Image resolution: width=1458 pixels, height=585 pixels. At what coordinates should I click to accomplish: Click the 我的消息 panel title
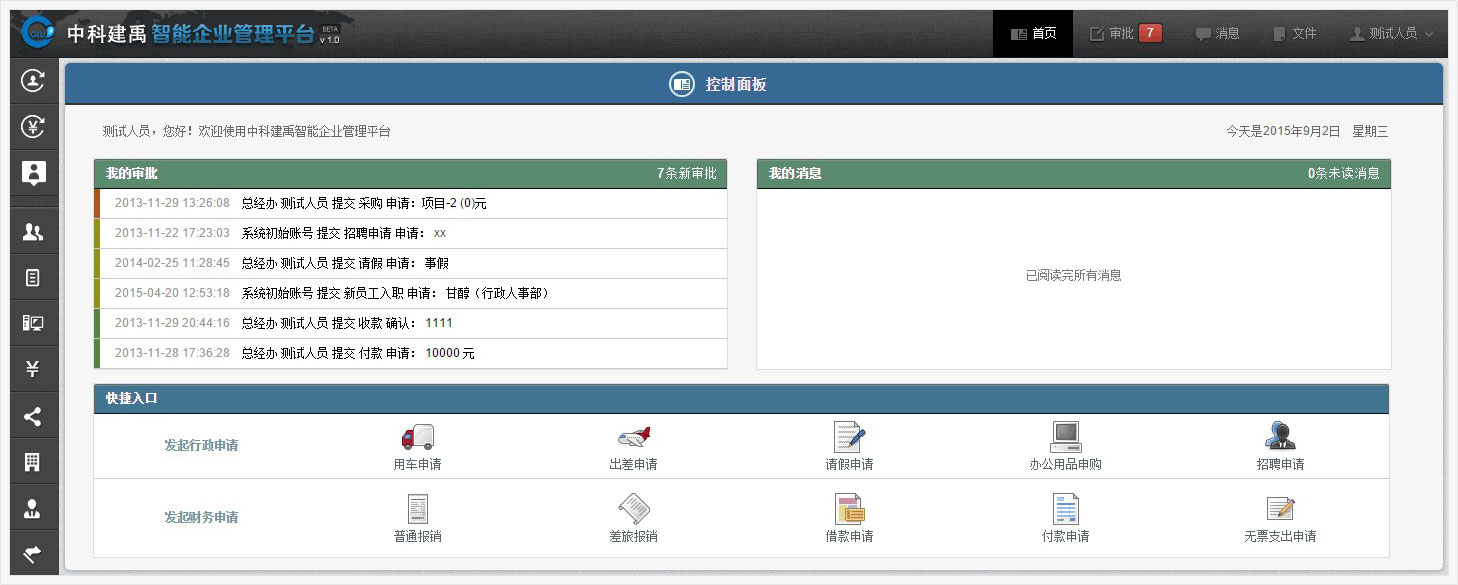[x=795, y=174]
